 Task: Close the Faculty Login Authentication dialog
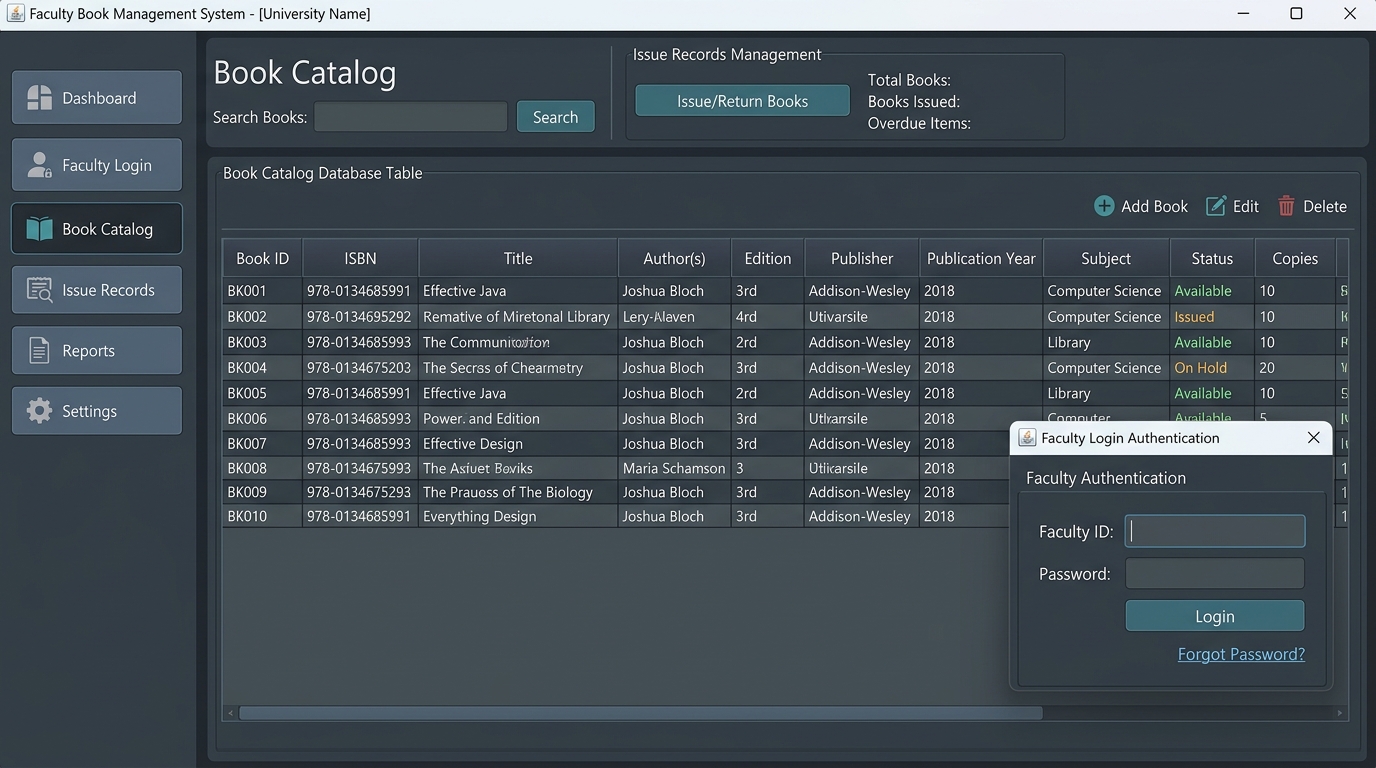click(1314, 438)
